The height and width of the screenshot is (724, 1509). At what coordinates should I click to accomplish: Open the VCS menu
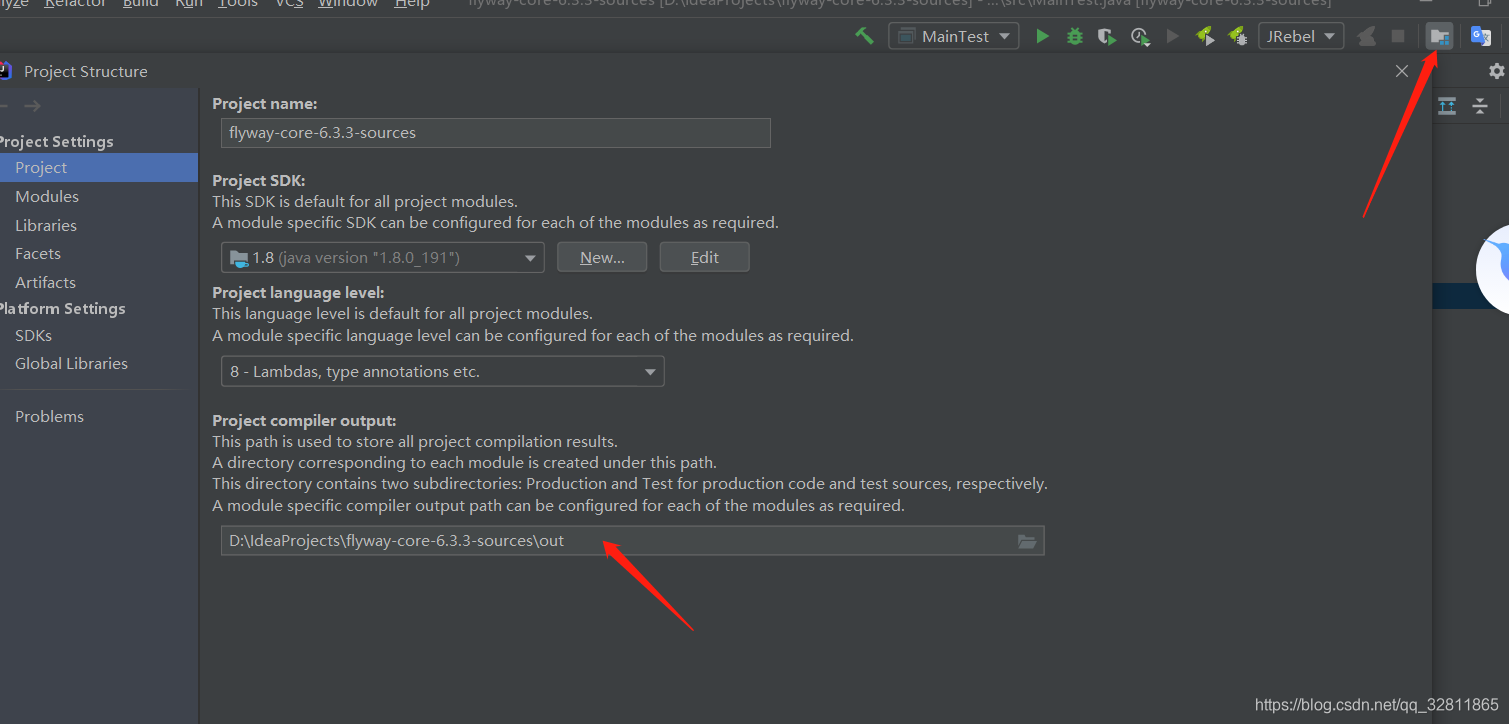tap(288, 4)
